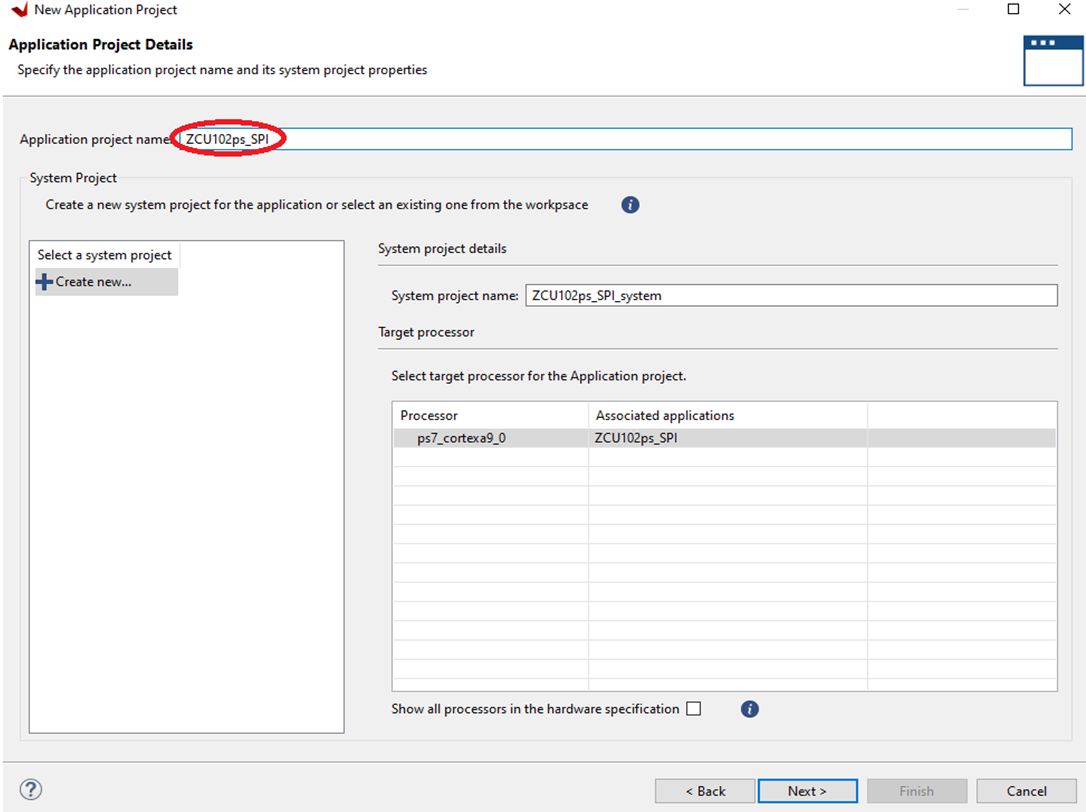The image size is (1086, 812).
Task: Cancel the New Application Project wizard
Action: (x=1026, y=791)
